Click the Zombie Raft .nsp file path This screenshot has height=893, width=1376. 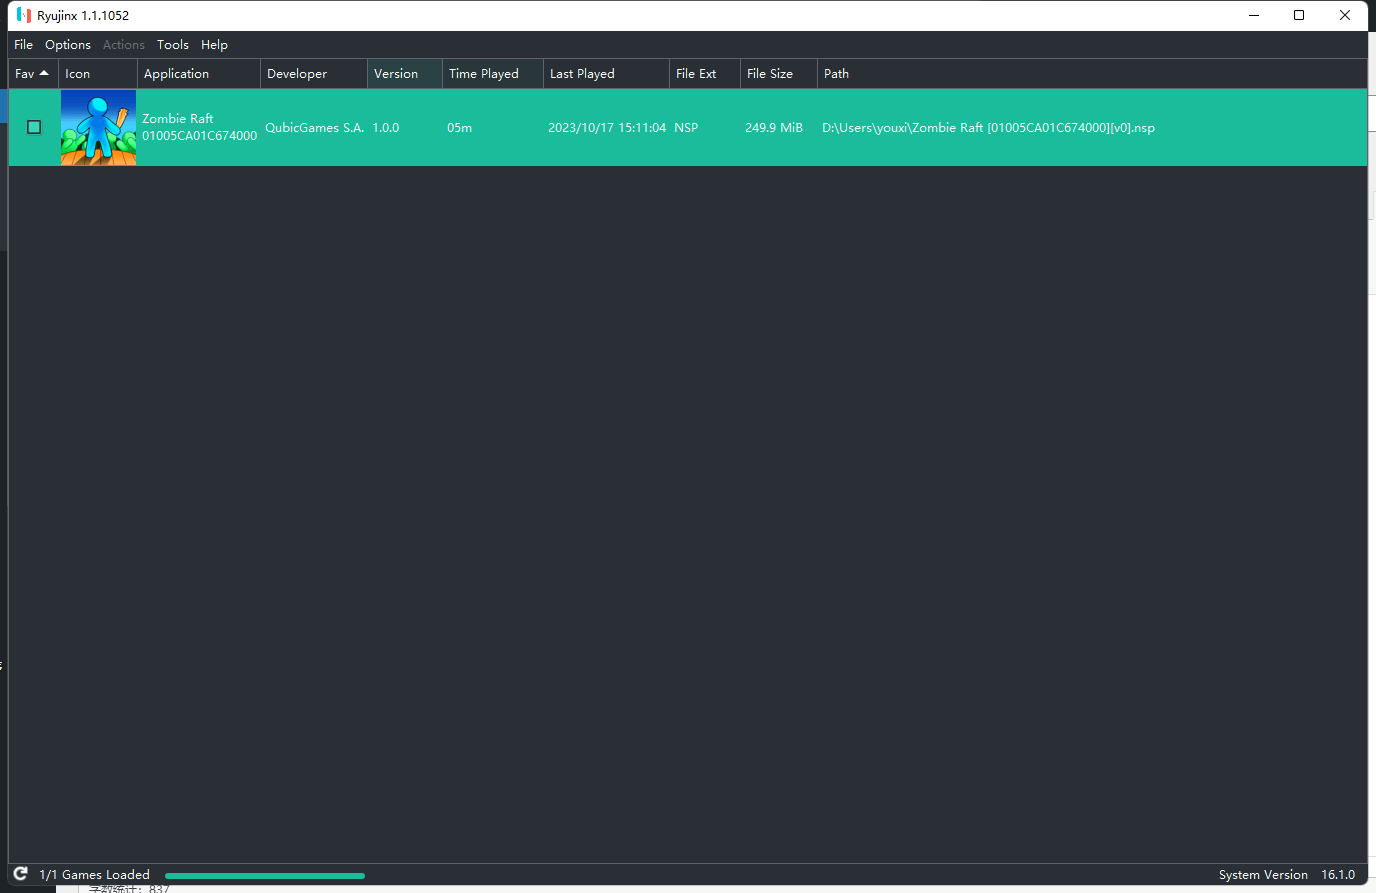pyautogui.click(x=988, y=128)
